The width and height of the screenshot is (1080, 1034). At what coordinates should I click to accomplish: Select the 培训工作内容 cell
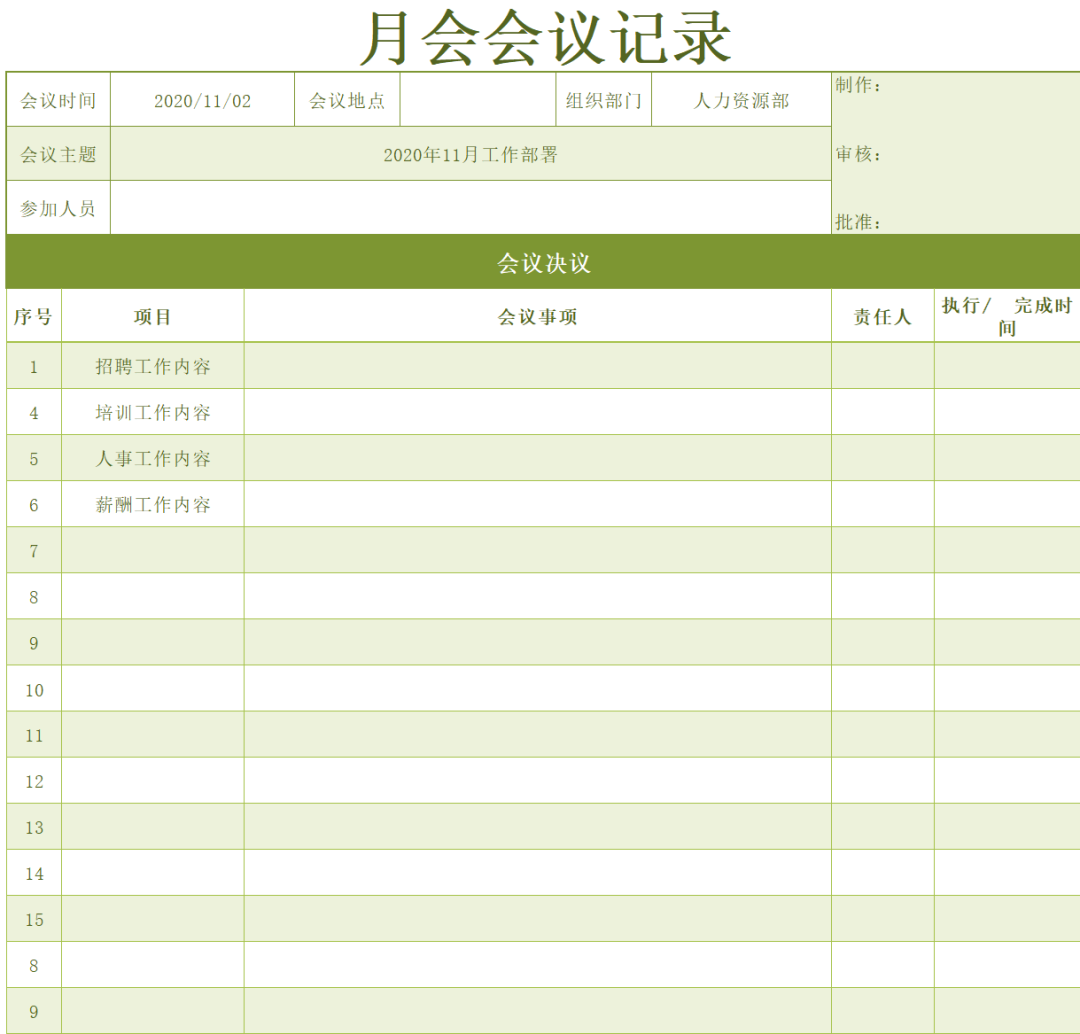click(152, 412)
